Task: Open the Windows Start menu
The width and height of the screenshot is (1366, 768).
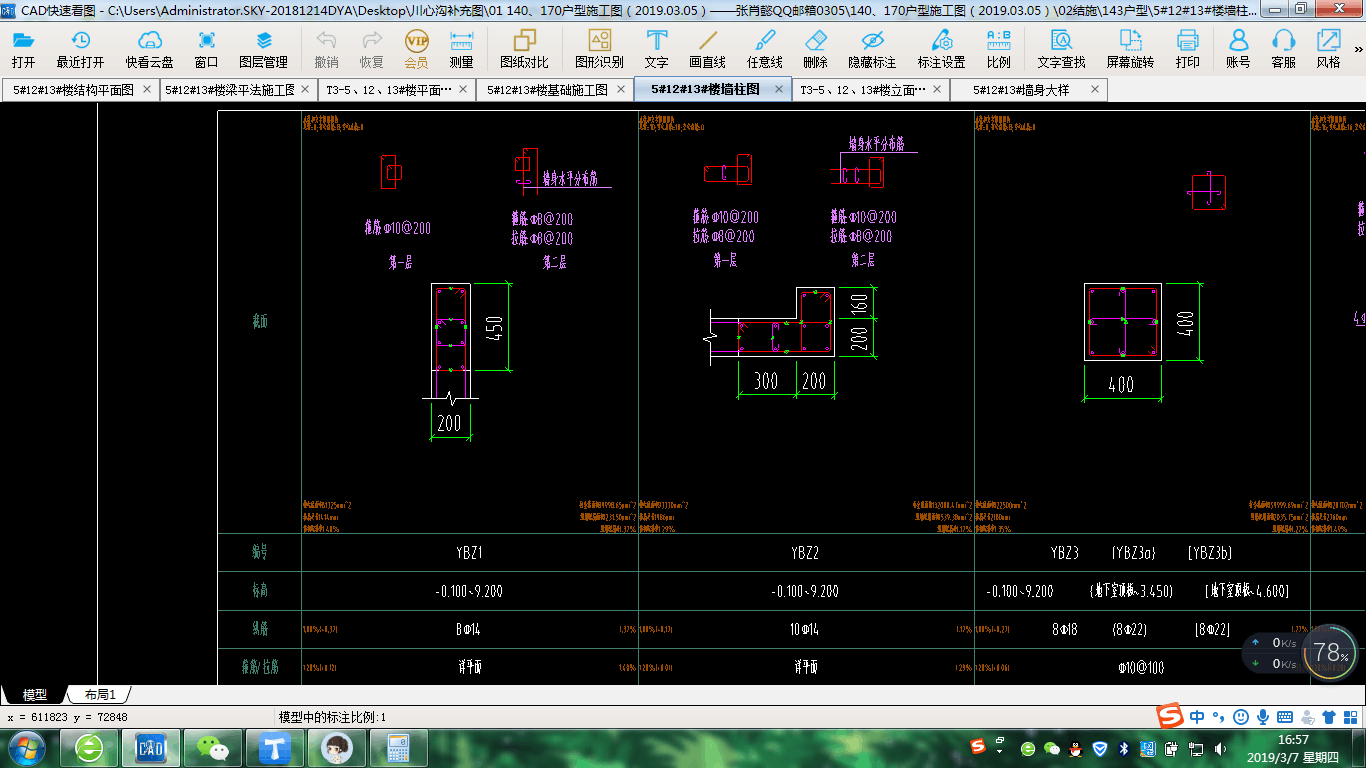Action: pyautogui.click(x=25, y=747)
